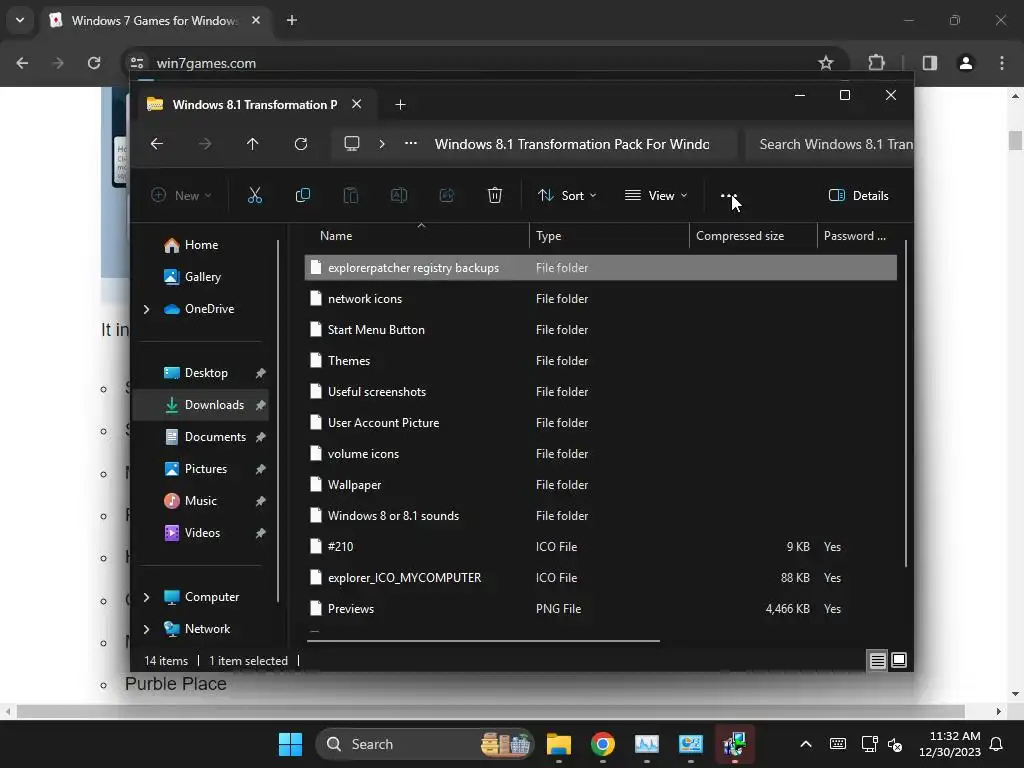Open Downloads in navigation pane
The image size is (1024, 768).
201,405
